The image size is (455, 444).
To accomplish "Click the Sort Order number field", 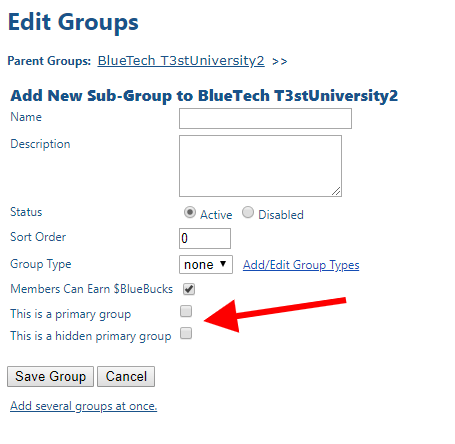I will point(205,238).
